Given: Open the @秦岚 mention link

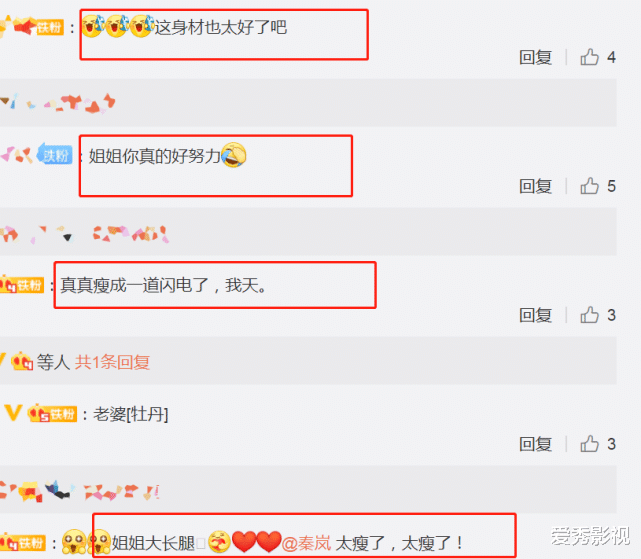Looking at the screenshot, I should pyautogui.click(x=306, y=543).
